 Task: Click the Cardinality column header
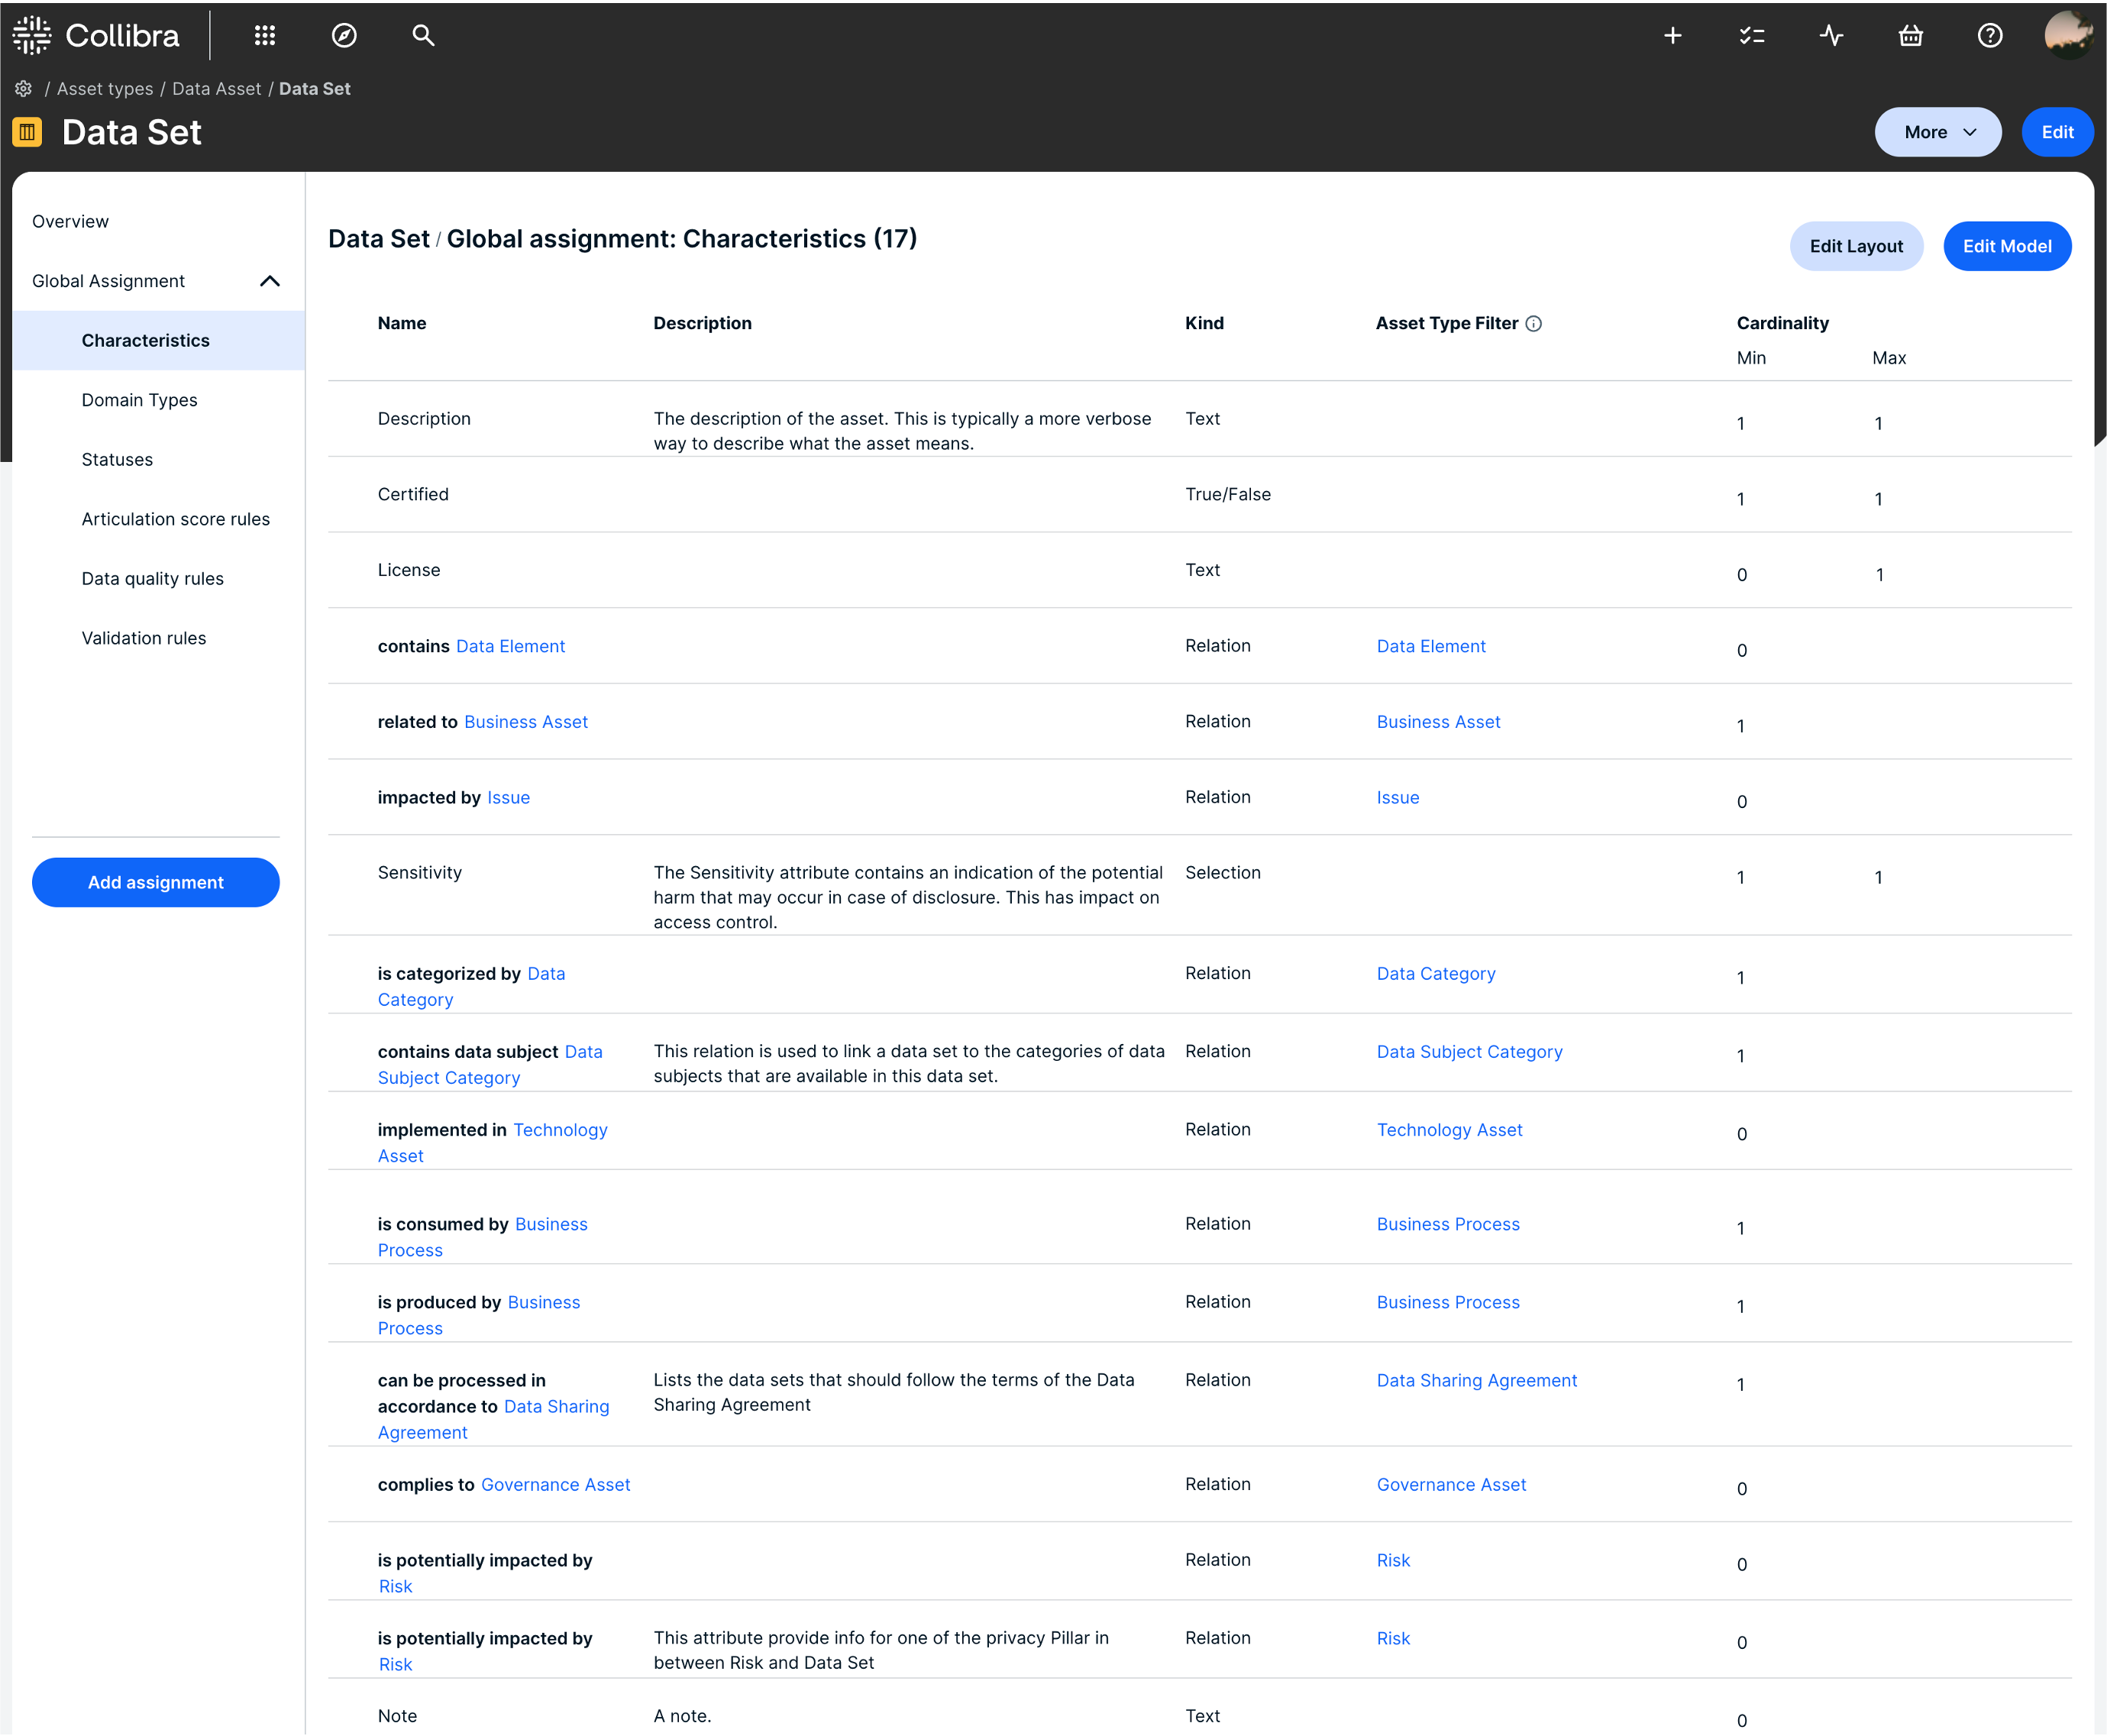[1782, 323]
